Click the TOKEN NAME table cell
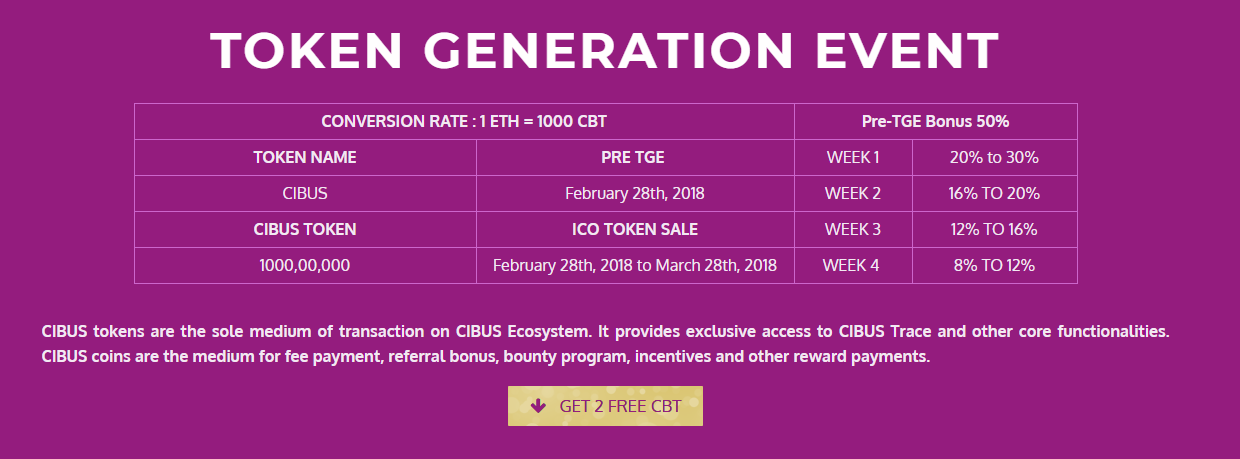 point(305,157)
